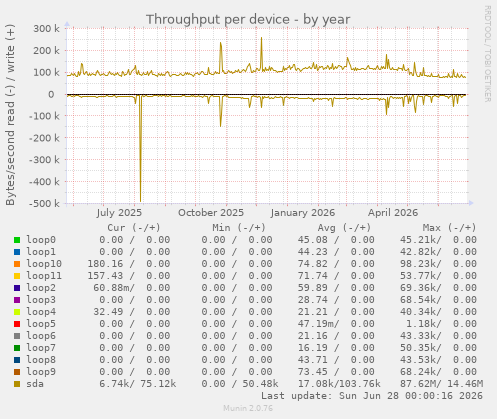This screenshot has height=419, width=497.
Task: Click the 'Avg (-/+)' column header
Action: tap(344, 228)
